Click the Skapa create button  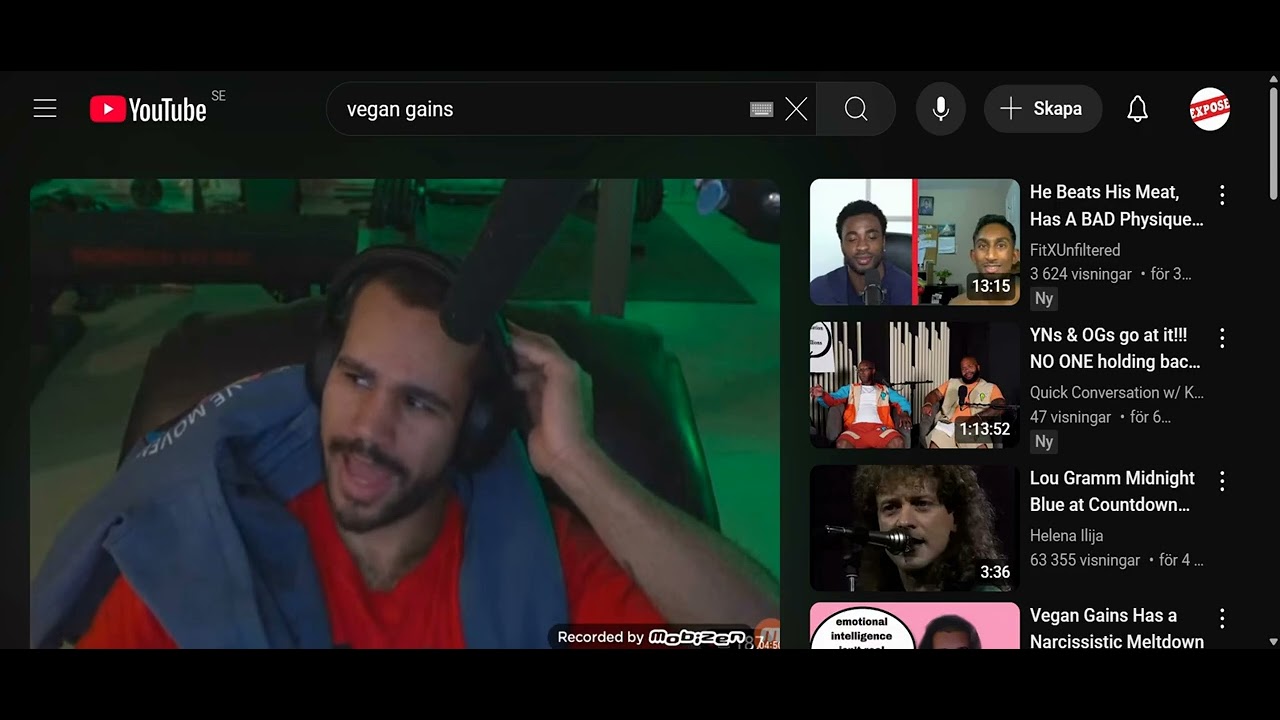pyautogui.click(x=1043, y=109)
